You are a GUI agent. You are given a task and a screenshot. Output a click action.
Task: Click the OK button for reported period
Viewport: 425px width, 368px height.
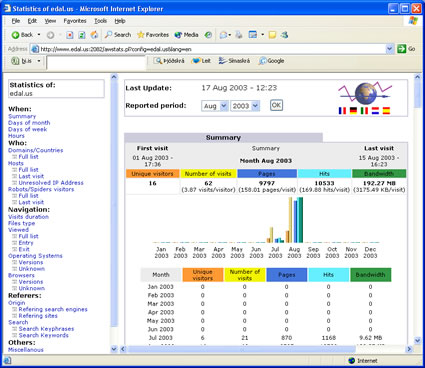point(276,105)
